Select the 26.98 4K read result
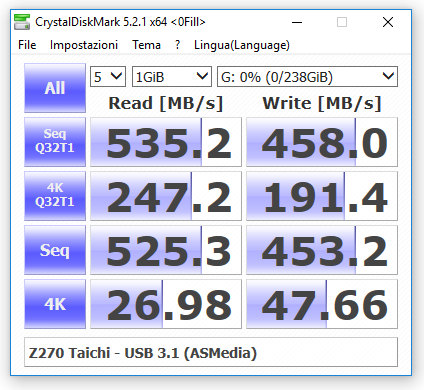Viewport: 424px width, 390px height. [x=166, y=304]
